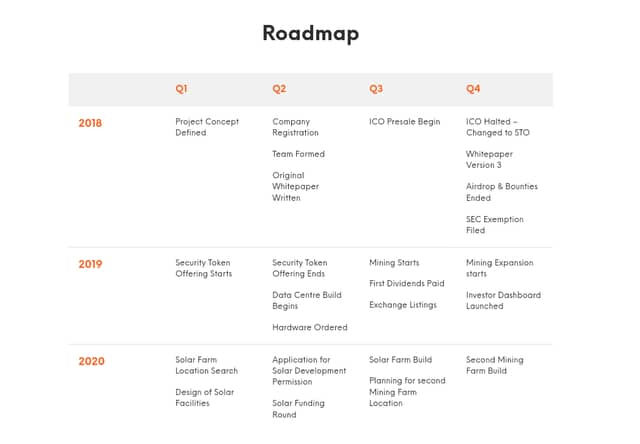This screenshot has width=640, height=444.
Task: Click Hardware Ordered milestone
Action: pos(310,327)
